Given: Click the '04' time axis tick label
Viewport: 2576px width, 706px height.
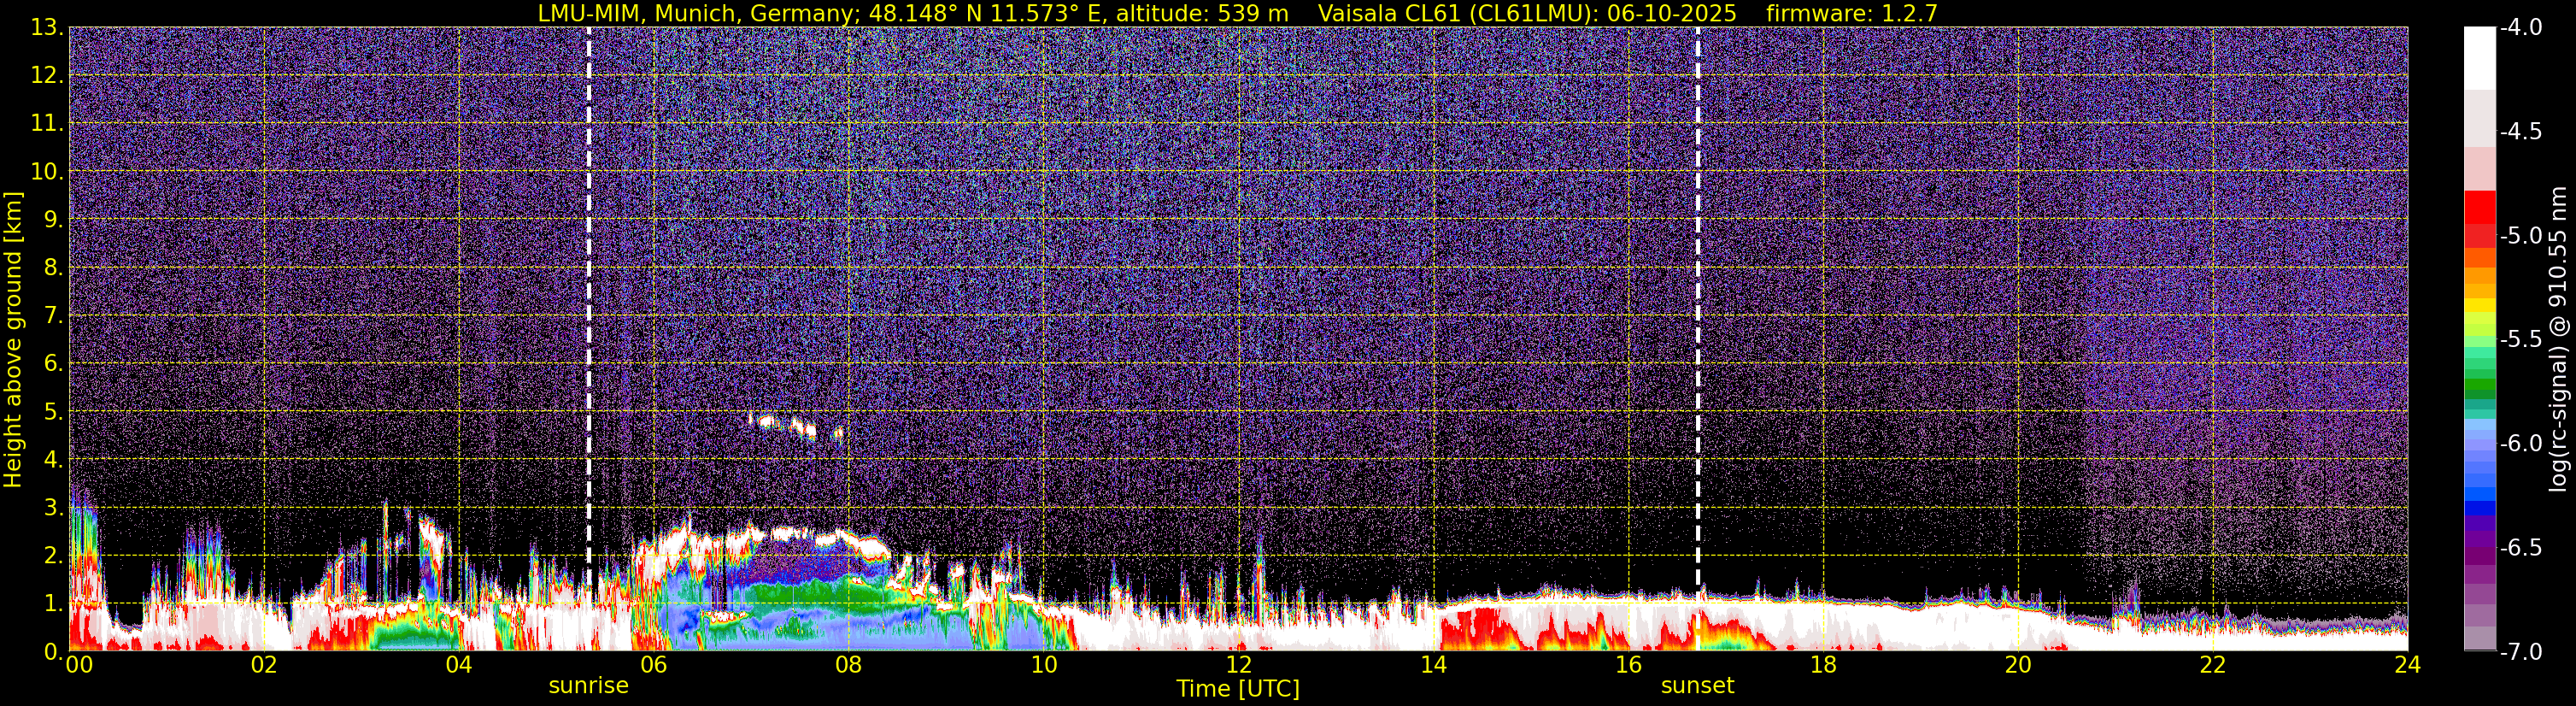Looking at the screenshot, I should 459,665.
